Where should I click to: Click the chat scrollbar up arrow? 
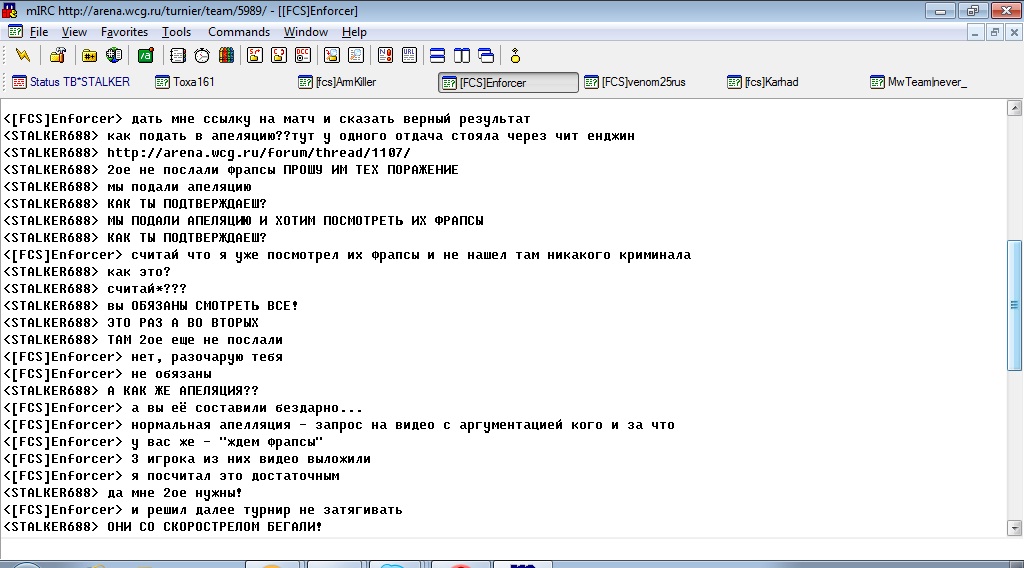click(x=1014, y=107)
